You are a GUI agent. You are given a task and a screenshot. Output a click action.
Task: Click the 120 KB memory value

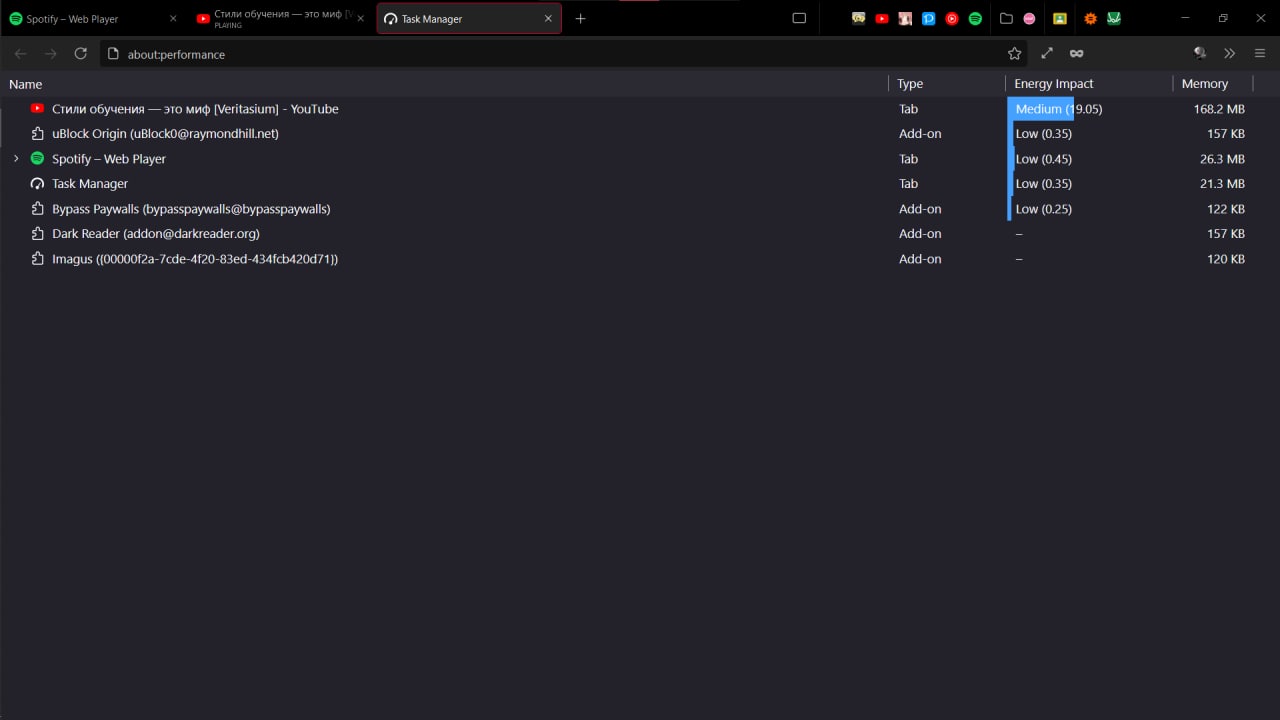click(x=1226, y=259)
